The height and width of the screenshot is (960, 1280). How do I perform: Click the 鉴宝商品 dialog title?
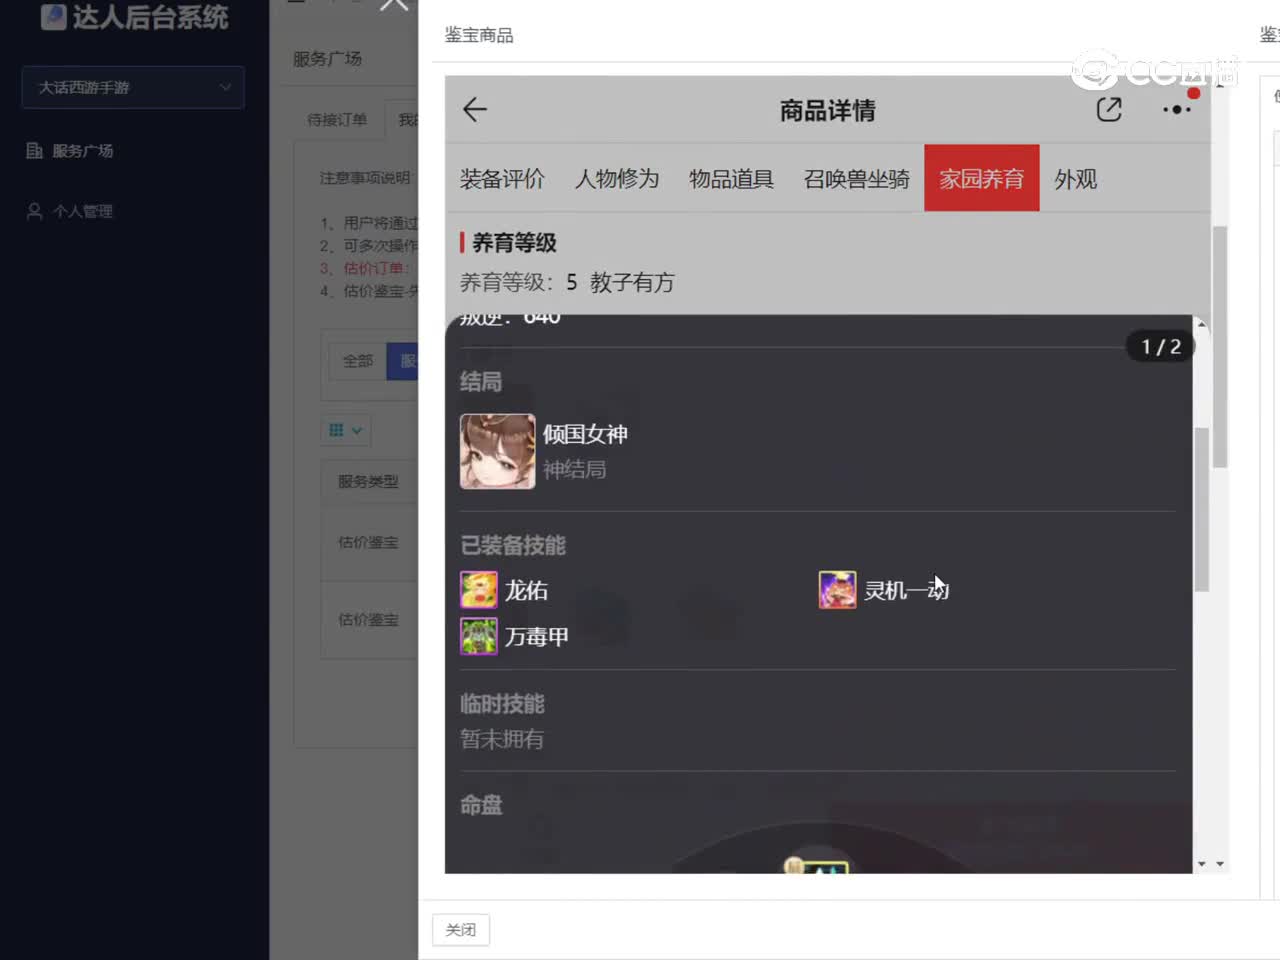pos(479,35)
